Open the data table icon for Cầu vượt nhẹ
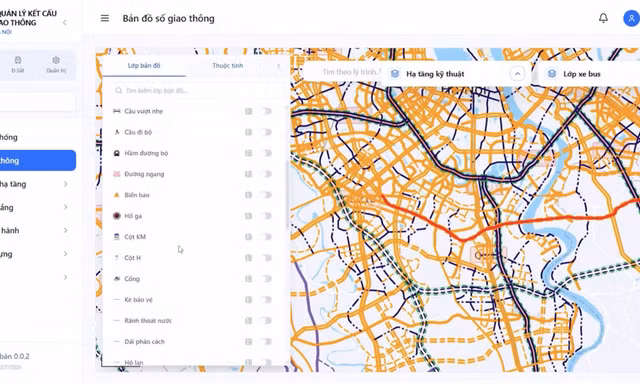Image resolution: width=640 pixels, height=384 pixels. 249,111
